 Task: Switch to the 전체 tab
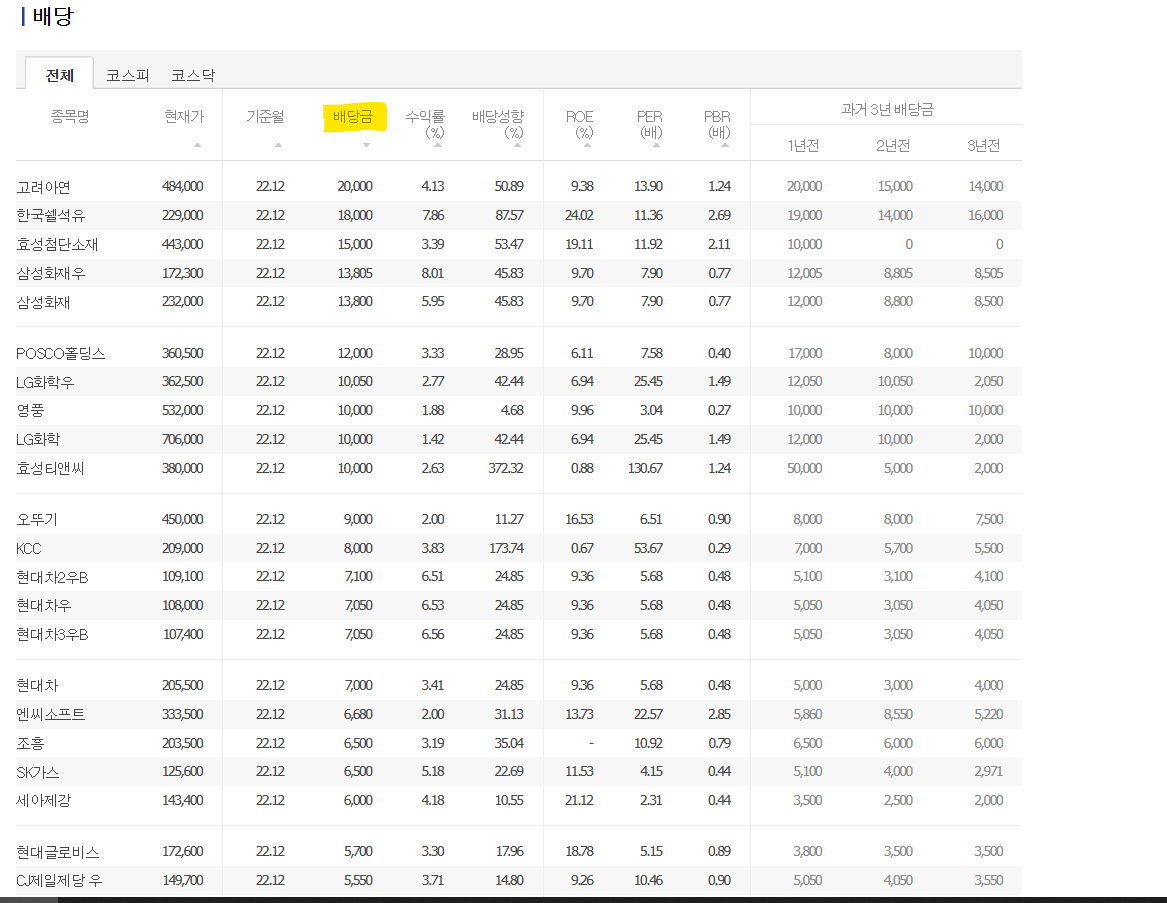pos(60,74)
